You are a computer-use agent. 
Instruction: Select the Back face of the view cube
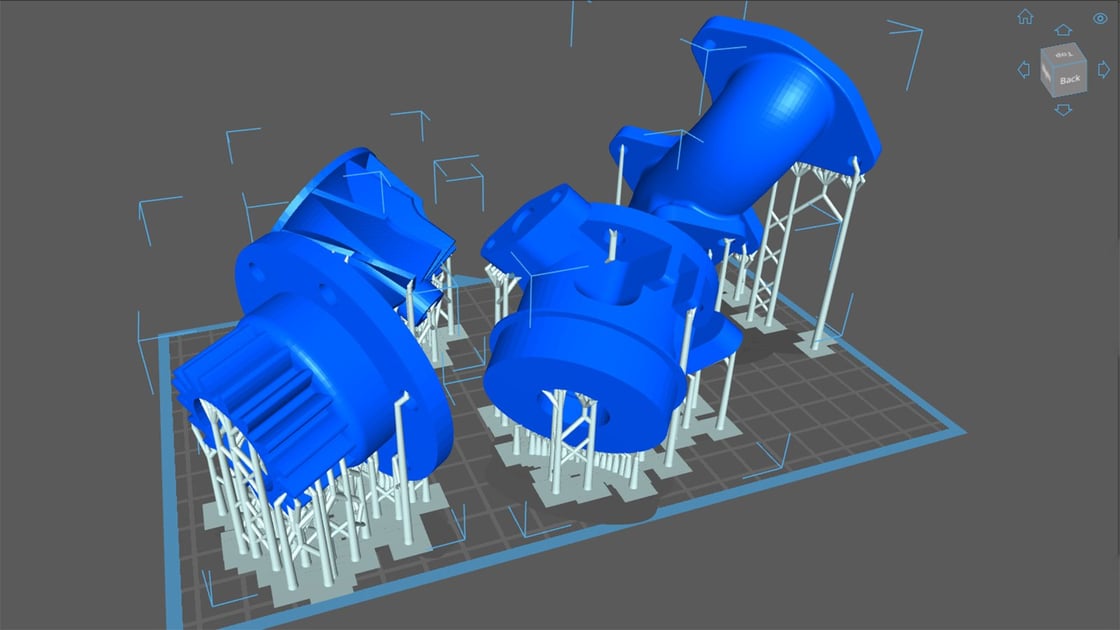1070,78
